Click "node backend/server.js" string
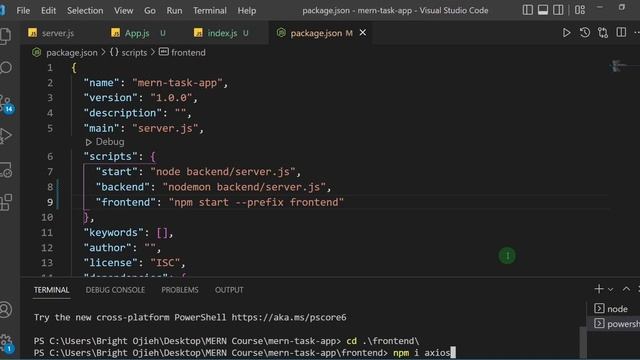The width and height of the screenshot is (640, 360). pyautogui.click(x=222, y=172)
